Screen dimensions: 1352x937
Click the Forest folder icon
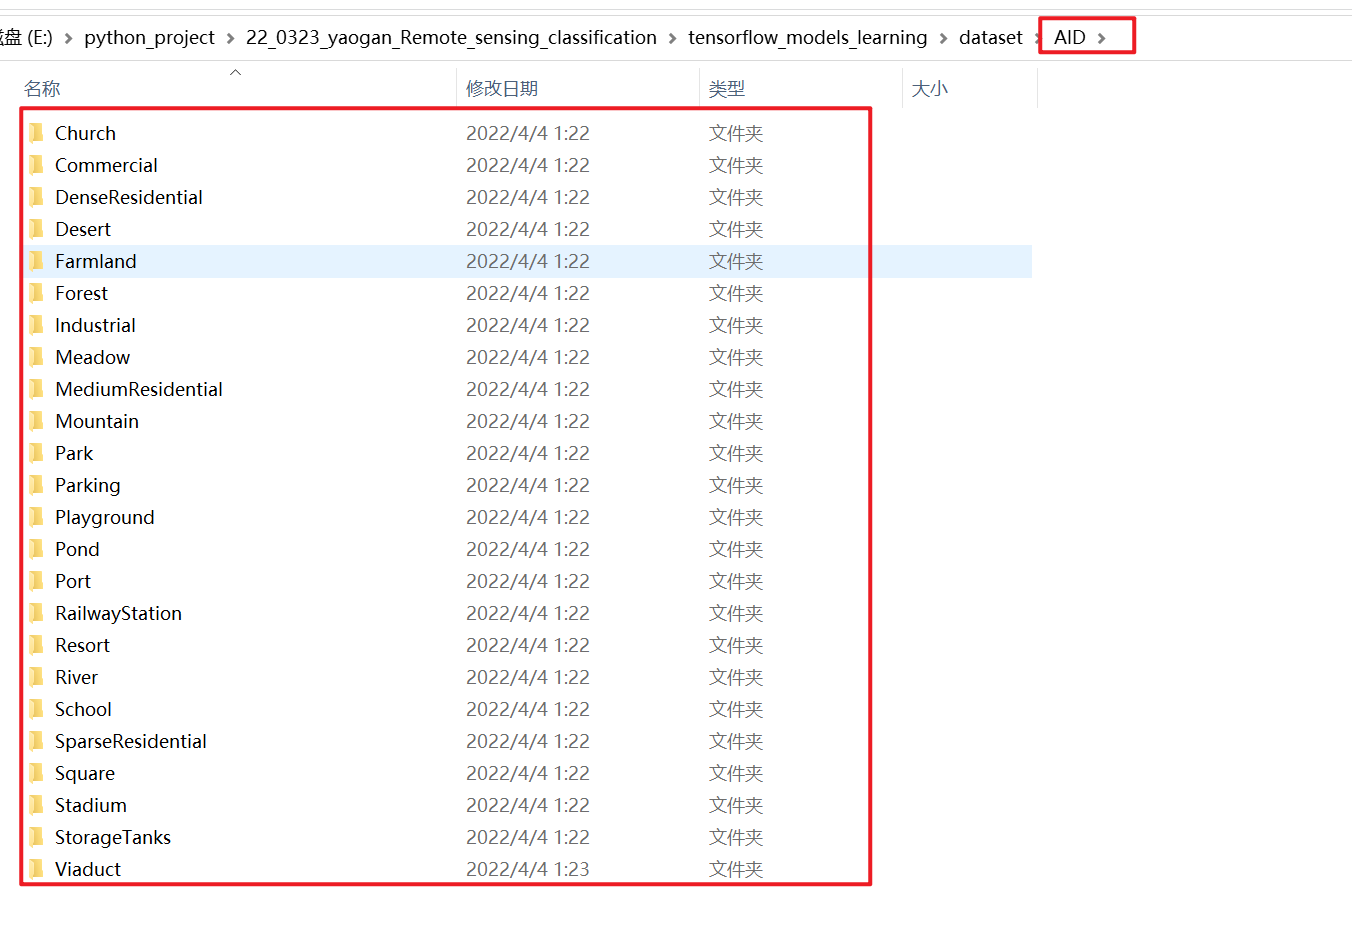click(36, 293)
